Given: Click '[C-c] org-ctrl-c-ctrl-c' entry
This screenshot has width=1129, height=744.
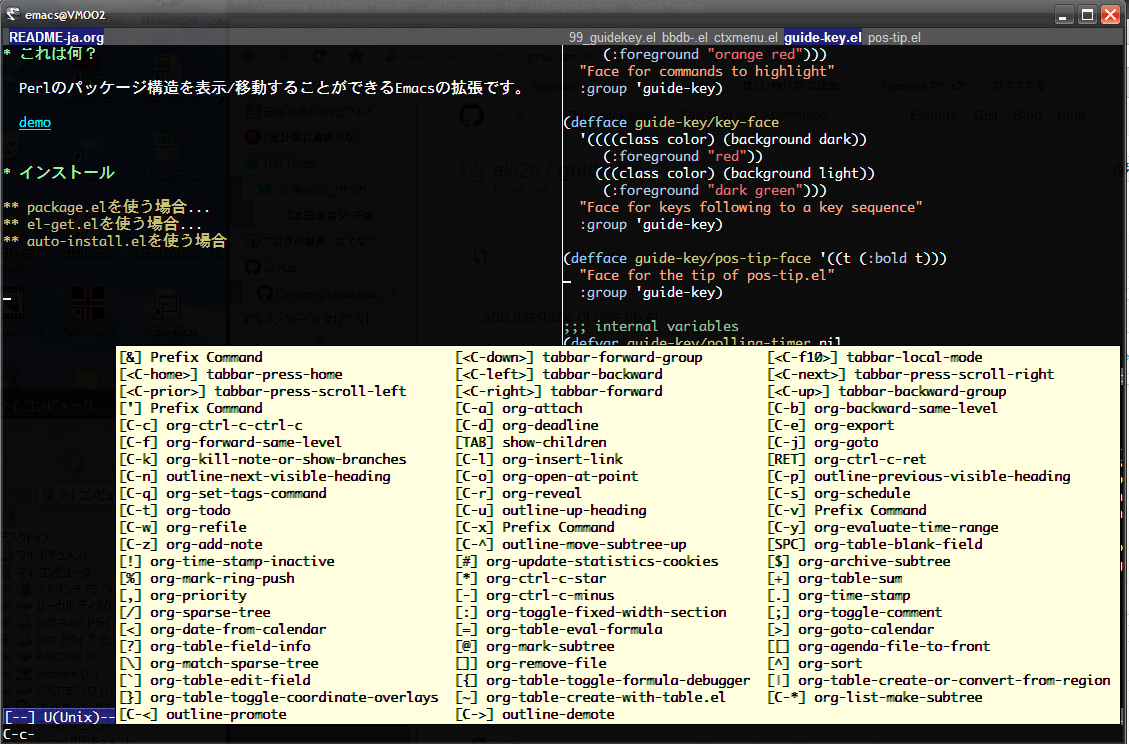Looking at the screenshot, I should (210, 426).
